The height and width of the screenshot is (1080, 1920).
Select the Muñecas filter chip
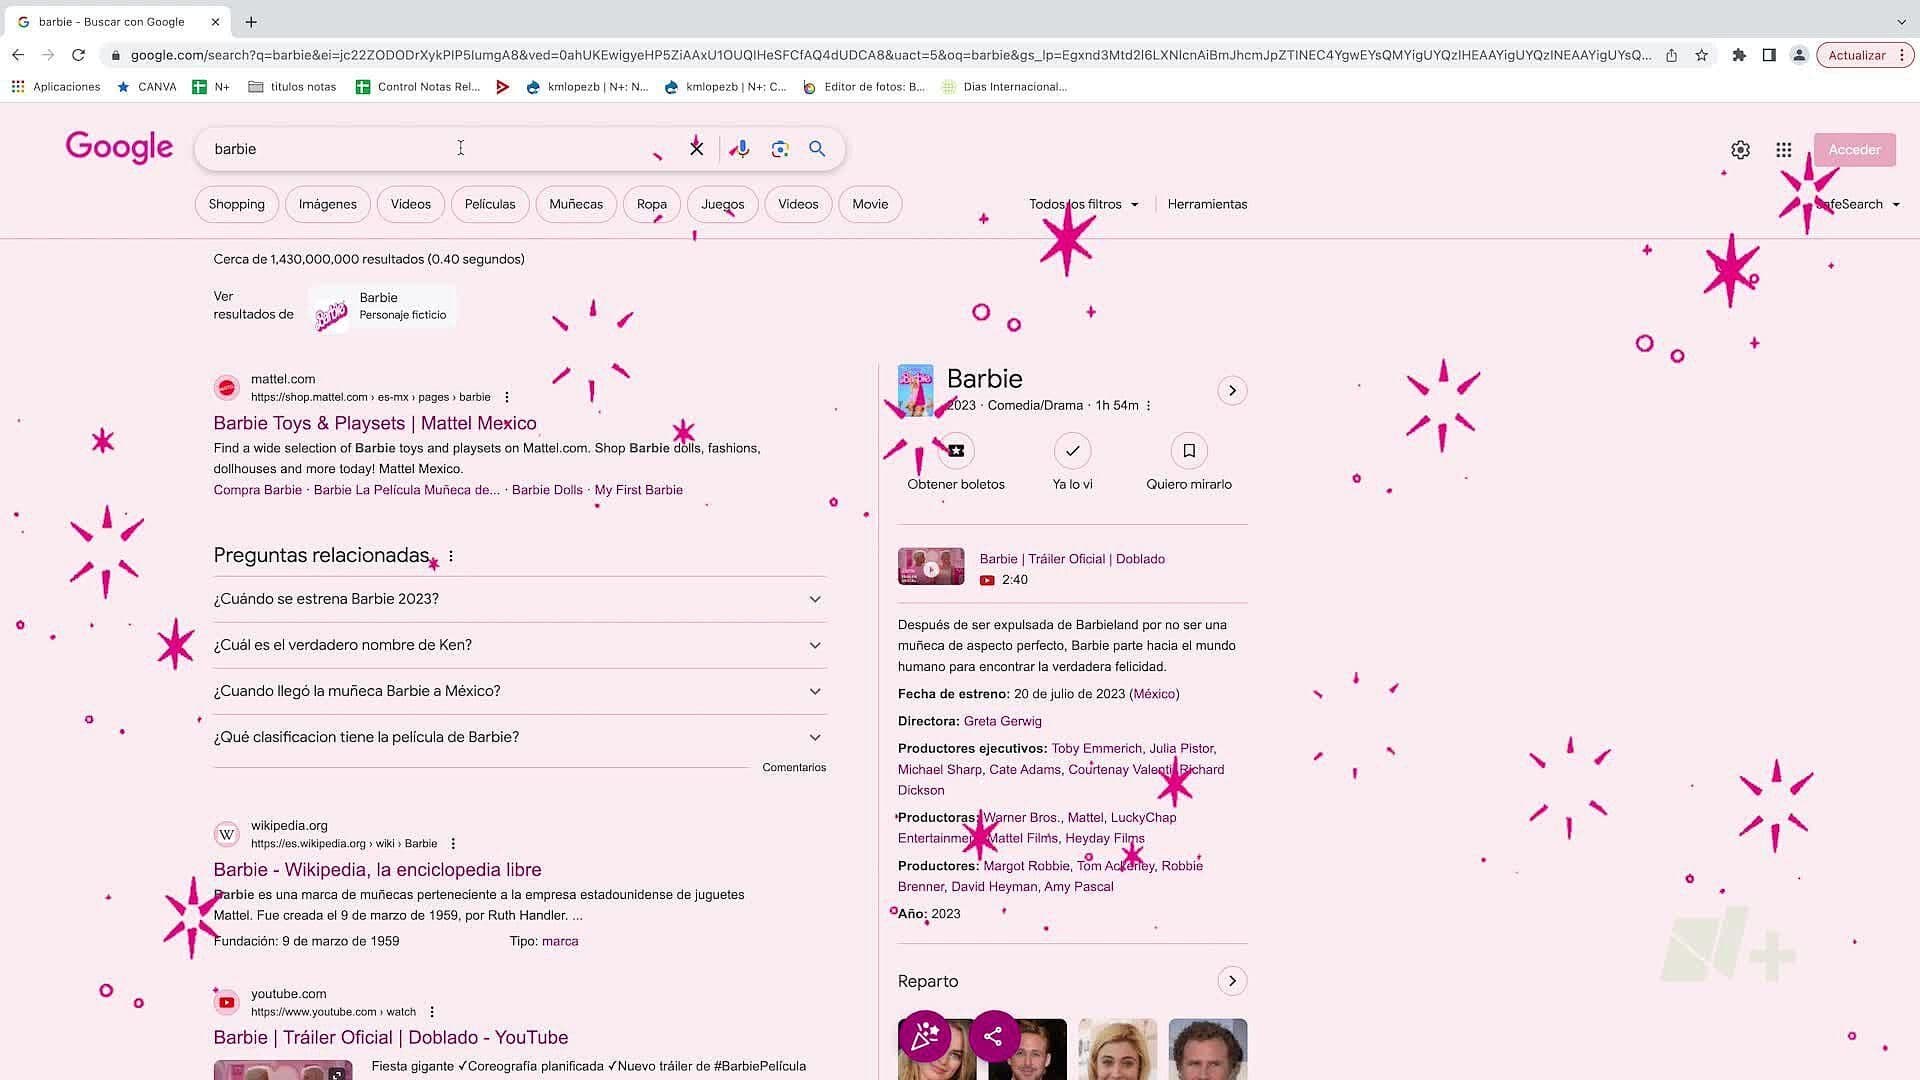[576, 204]
